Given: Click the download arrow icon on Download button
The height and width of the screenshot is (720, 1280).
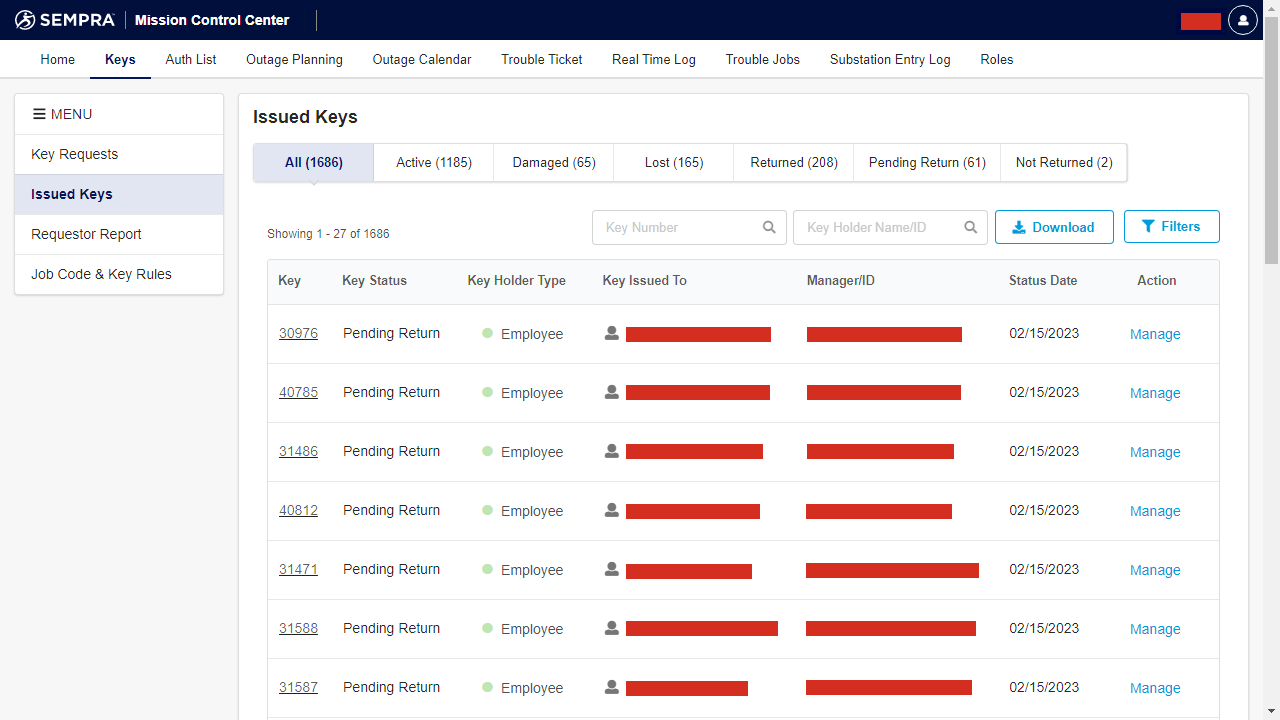Looking at the screenshot, I should 1021,227.
